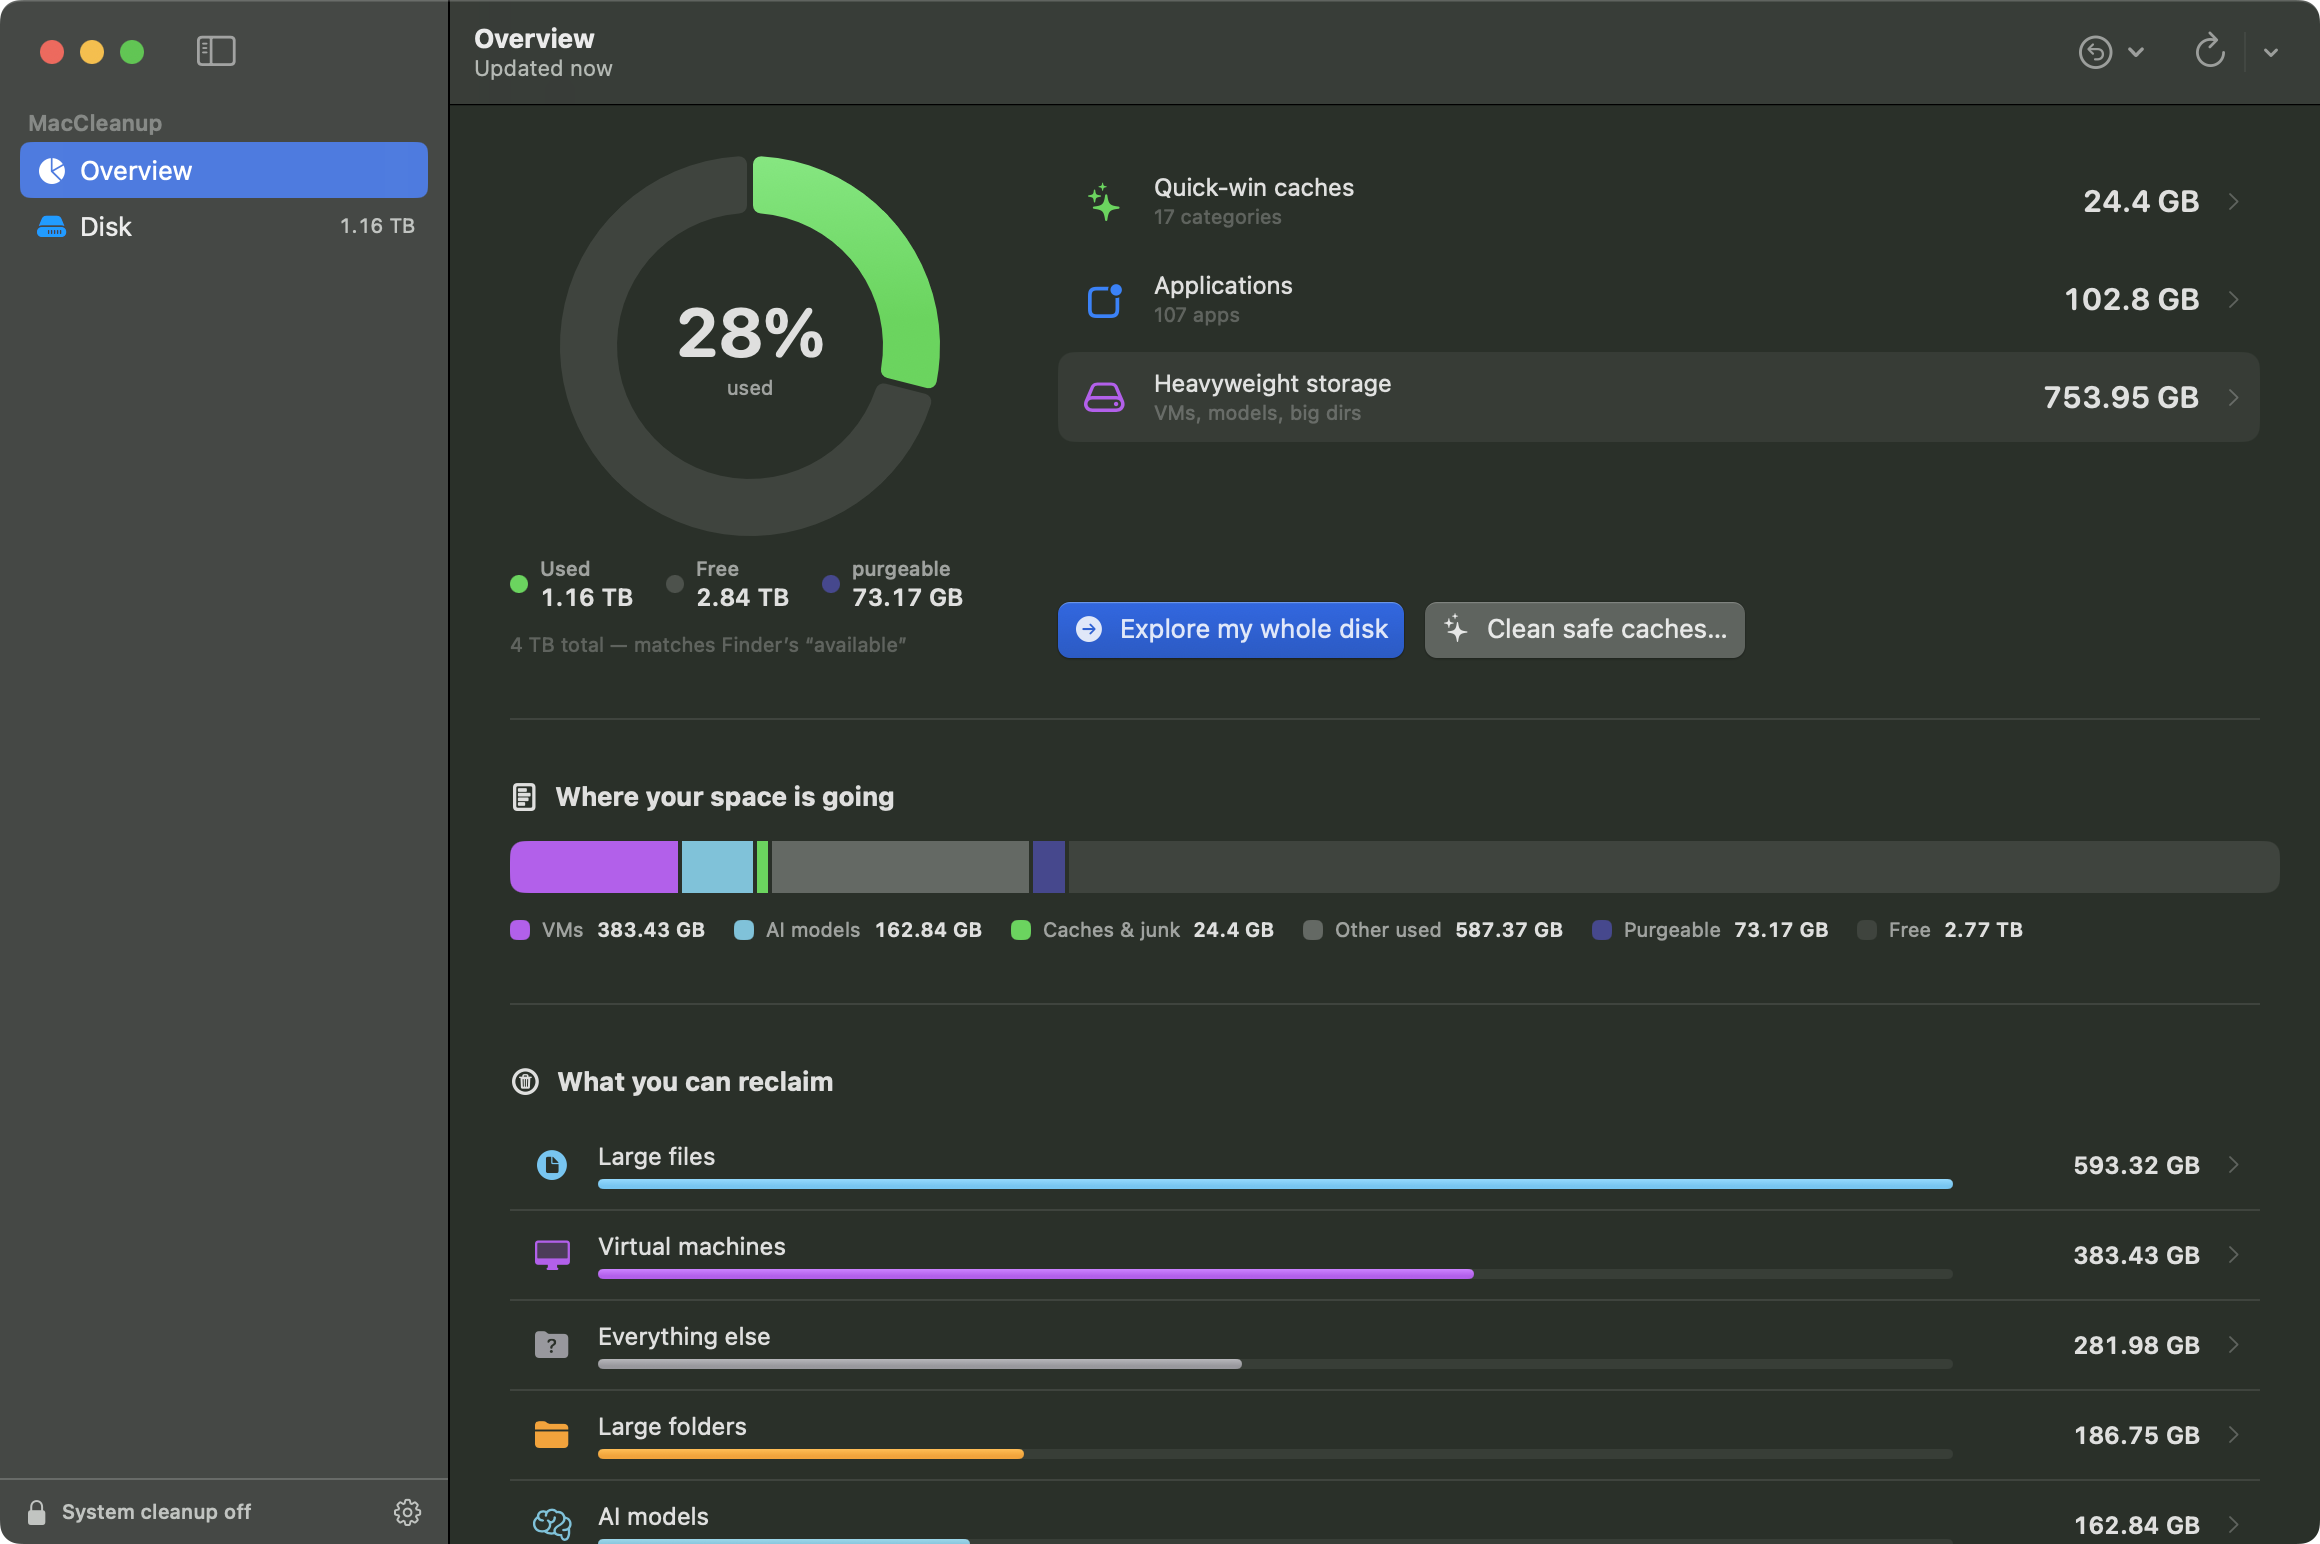Expand Quick-win caches via its chevron
The image size is (2320, 1544).
pyautogui.click(x=2234, y=202)
